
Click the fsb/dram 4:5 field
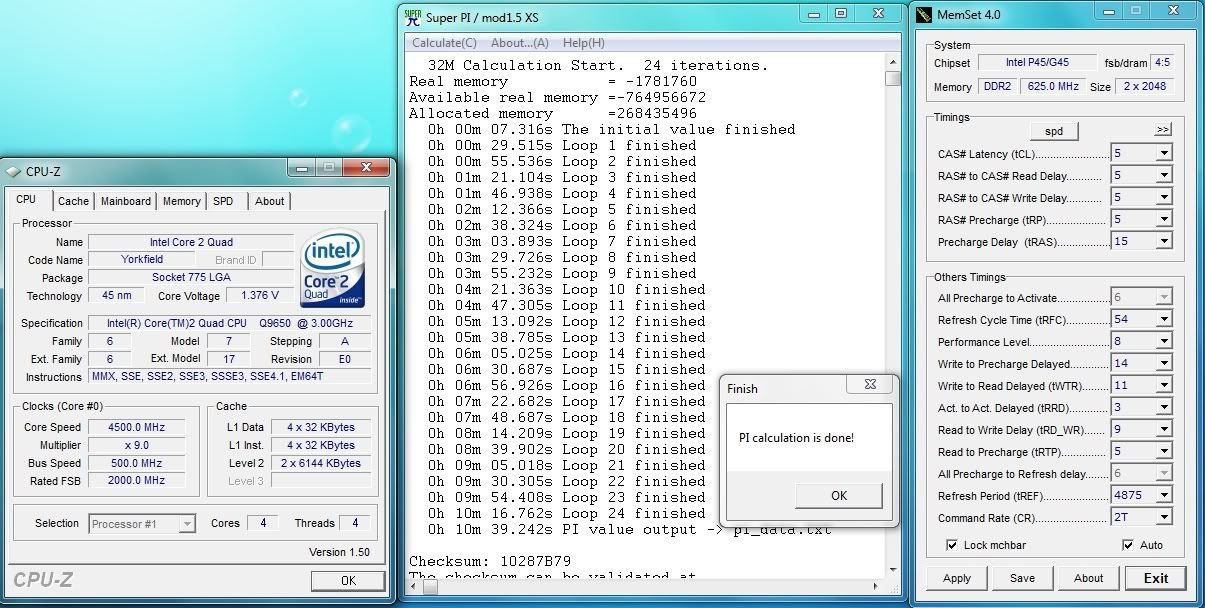tap(1162, 62)
